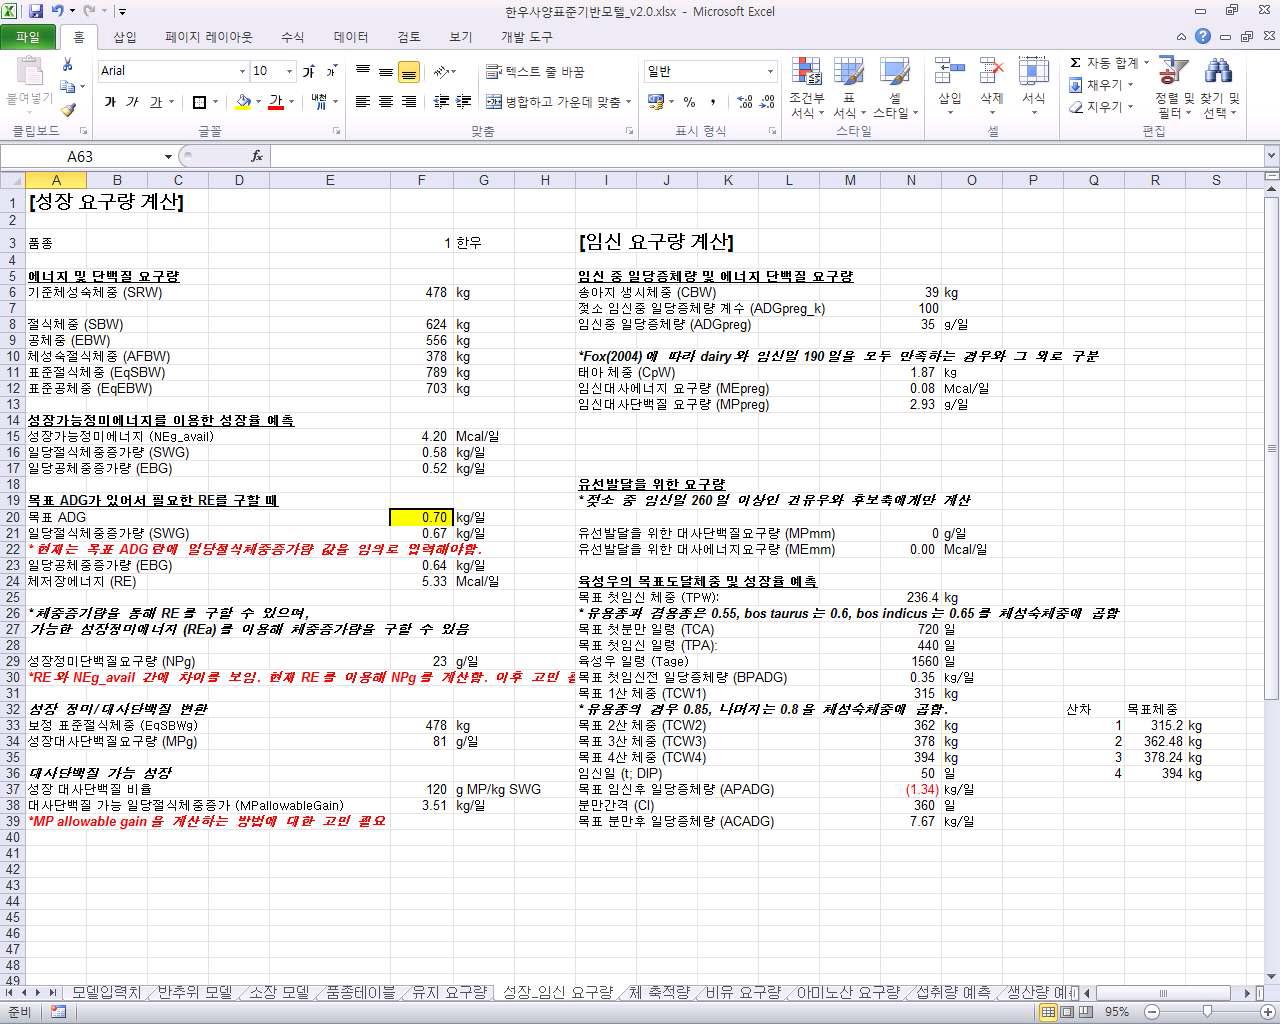
Task: Switch to the 삽입 ribbon tab
Action: 125,37
